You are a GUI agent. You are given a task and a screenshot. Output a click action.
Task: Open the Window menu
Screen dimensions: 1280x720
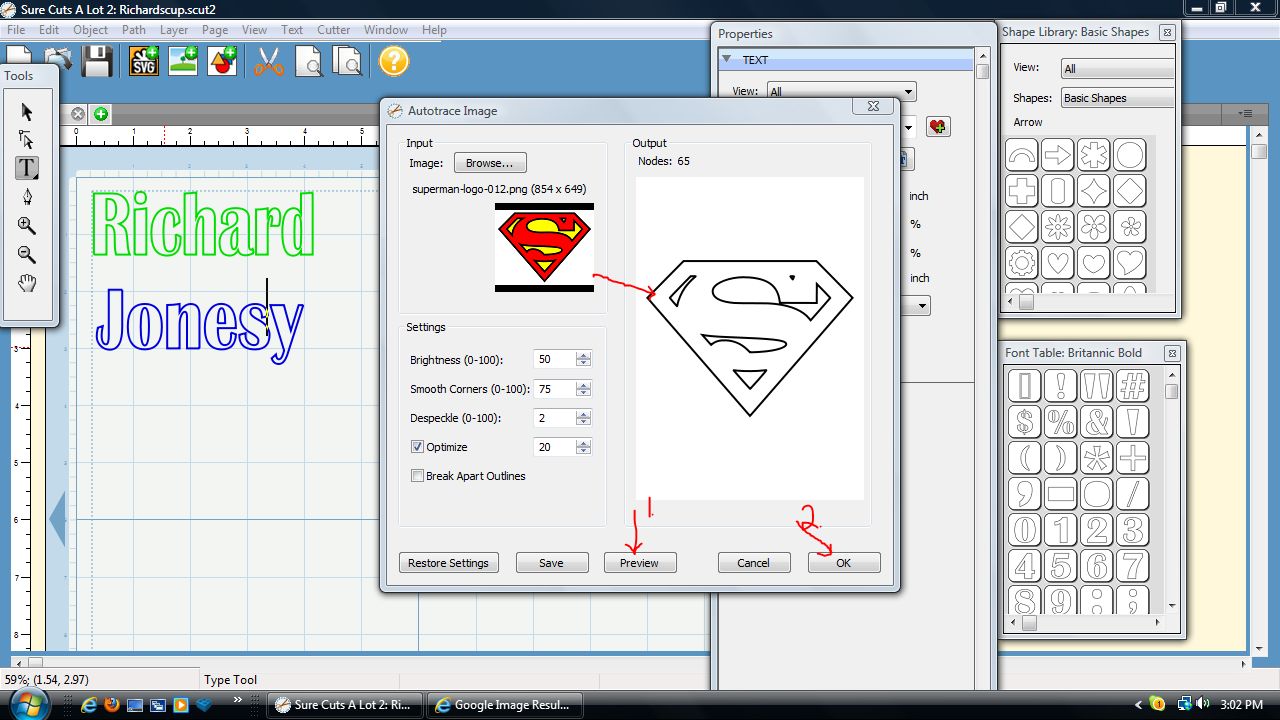[385, 30]
